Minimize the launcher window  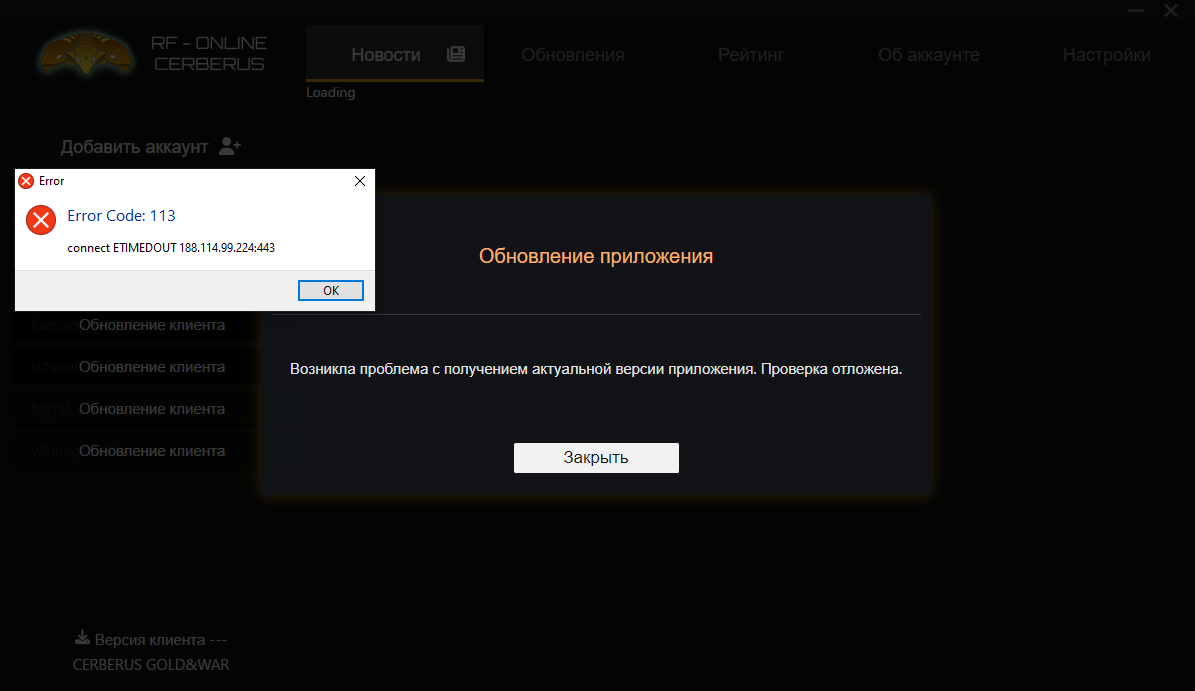[x=1136, y=11]
